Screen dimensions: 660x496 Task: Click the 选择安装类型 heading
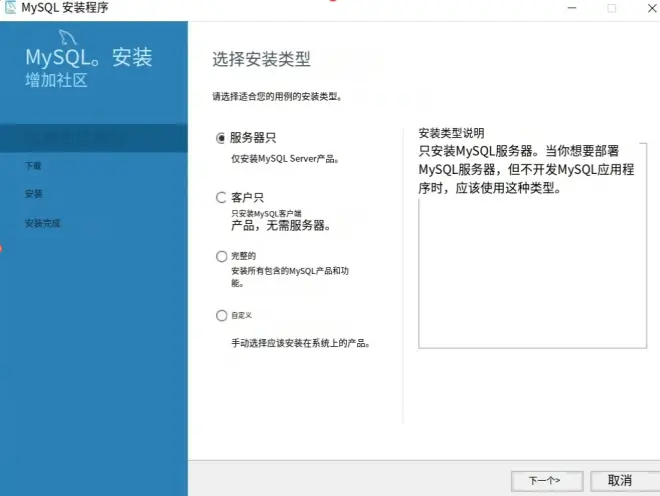[261, 59]
